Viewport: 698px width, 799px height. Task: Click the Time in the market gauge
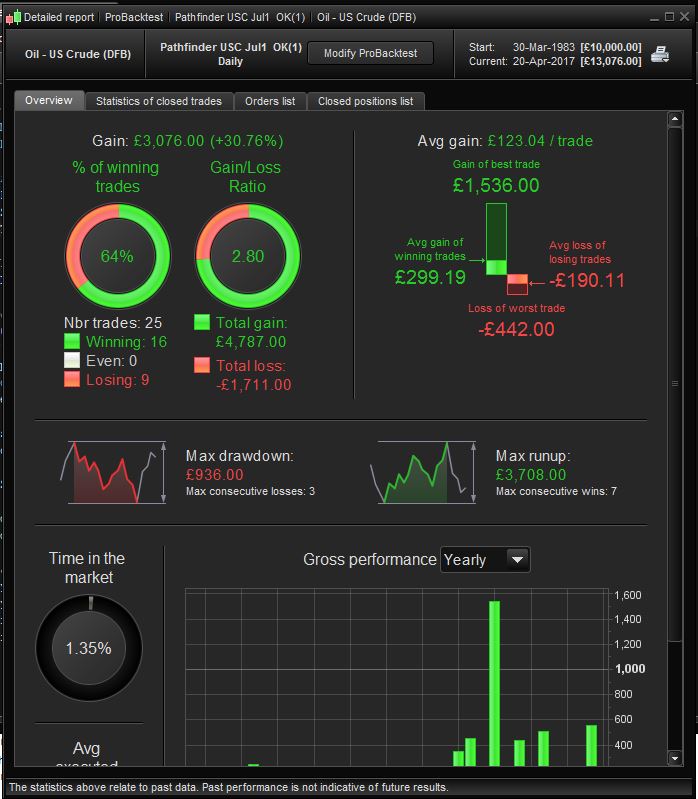(x=89, y=648)
